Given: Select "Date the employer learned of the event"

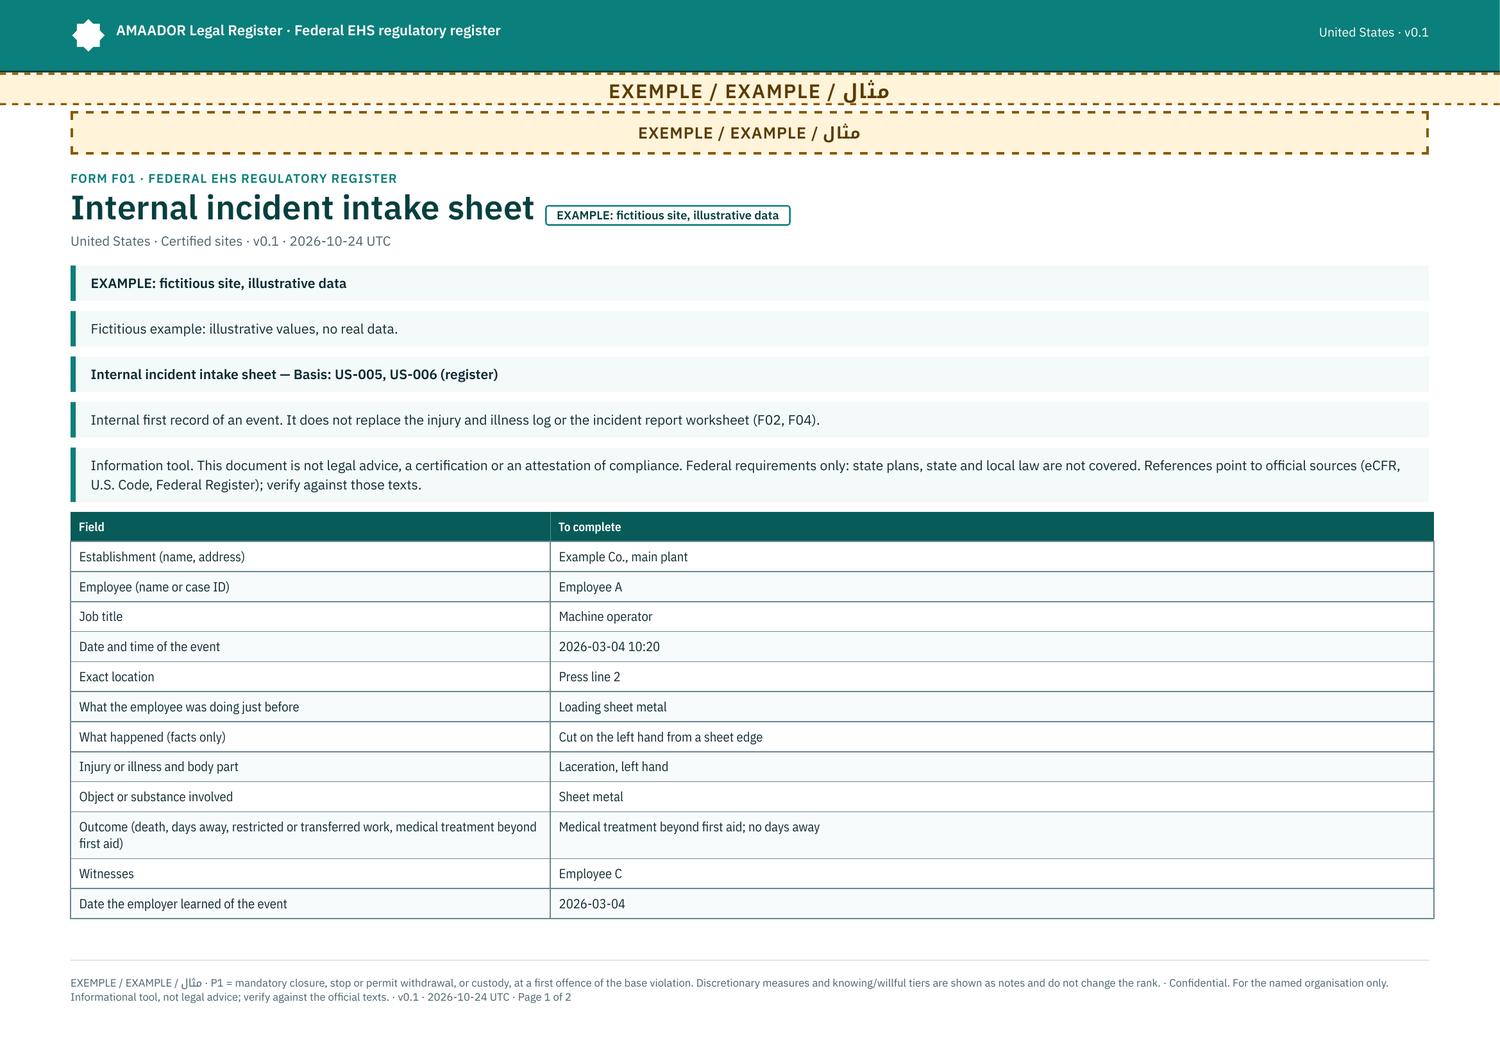Looking at the screenshot, I should tap(310, 904).
